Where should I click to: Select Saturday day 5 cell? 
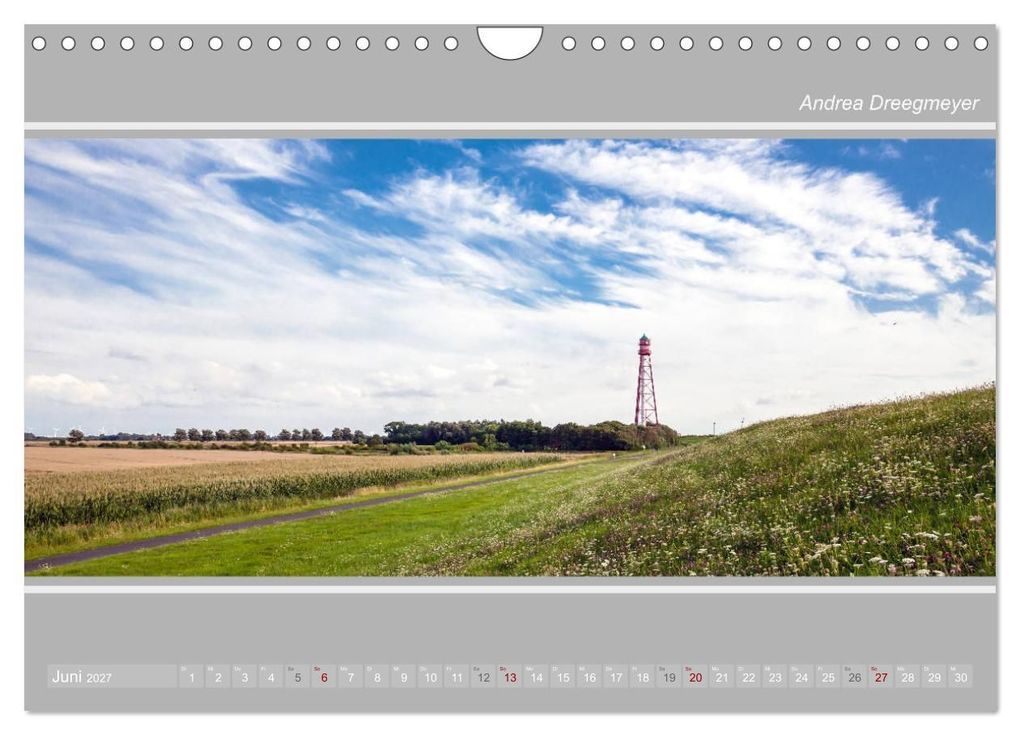pyautogui.click(x=297, y=676)
